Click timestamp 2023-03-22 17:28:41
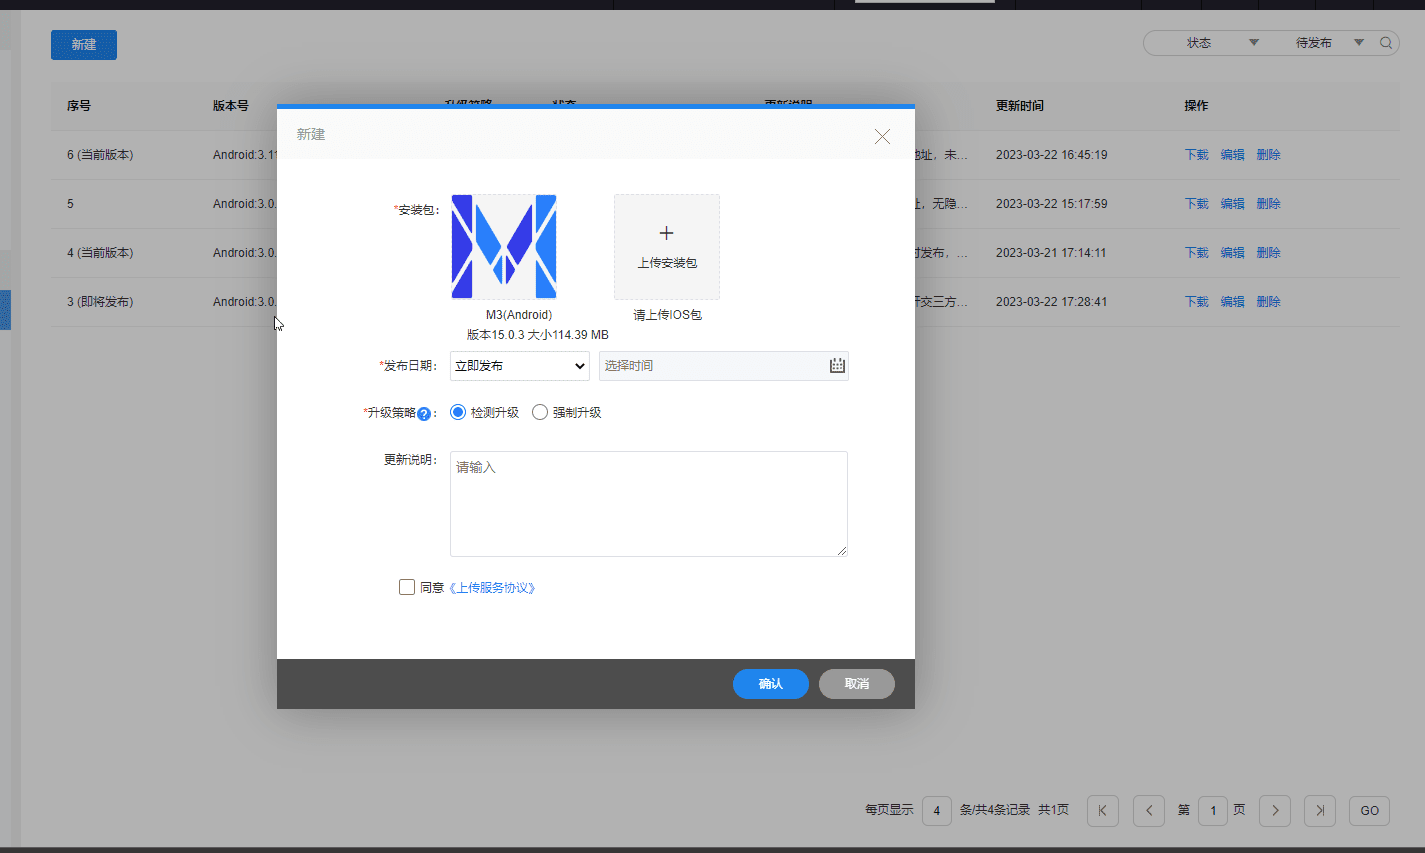This screenshot has height=853, width=1425. point(1052,302)
